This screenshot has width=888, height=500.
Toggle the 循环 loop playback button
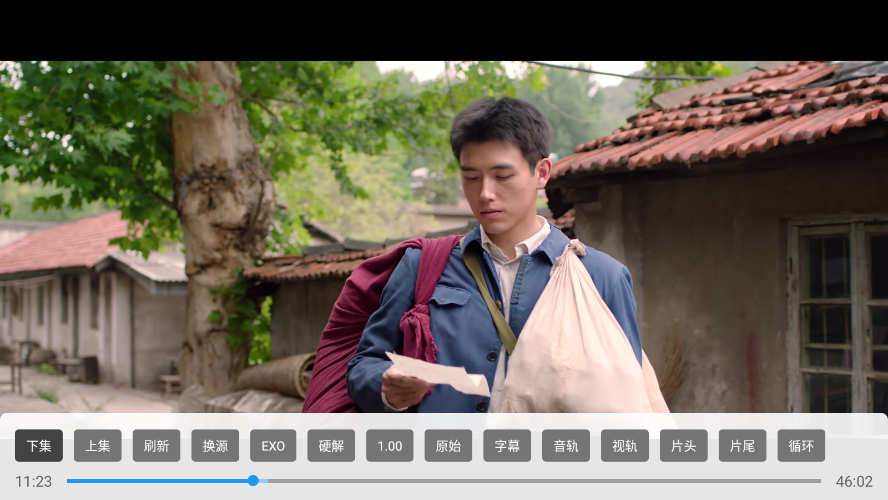coord(801,446)
